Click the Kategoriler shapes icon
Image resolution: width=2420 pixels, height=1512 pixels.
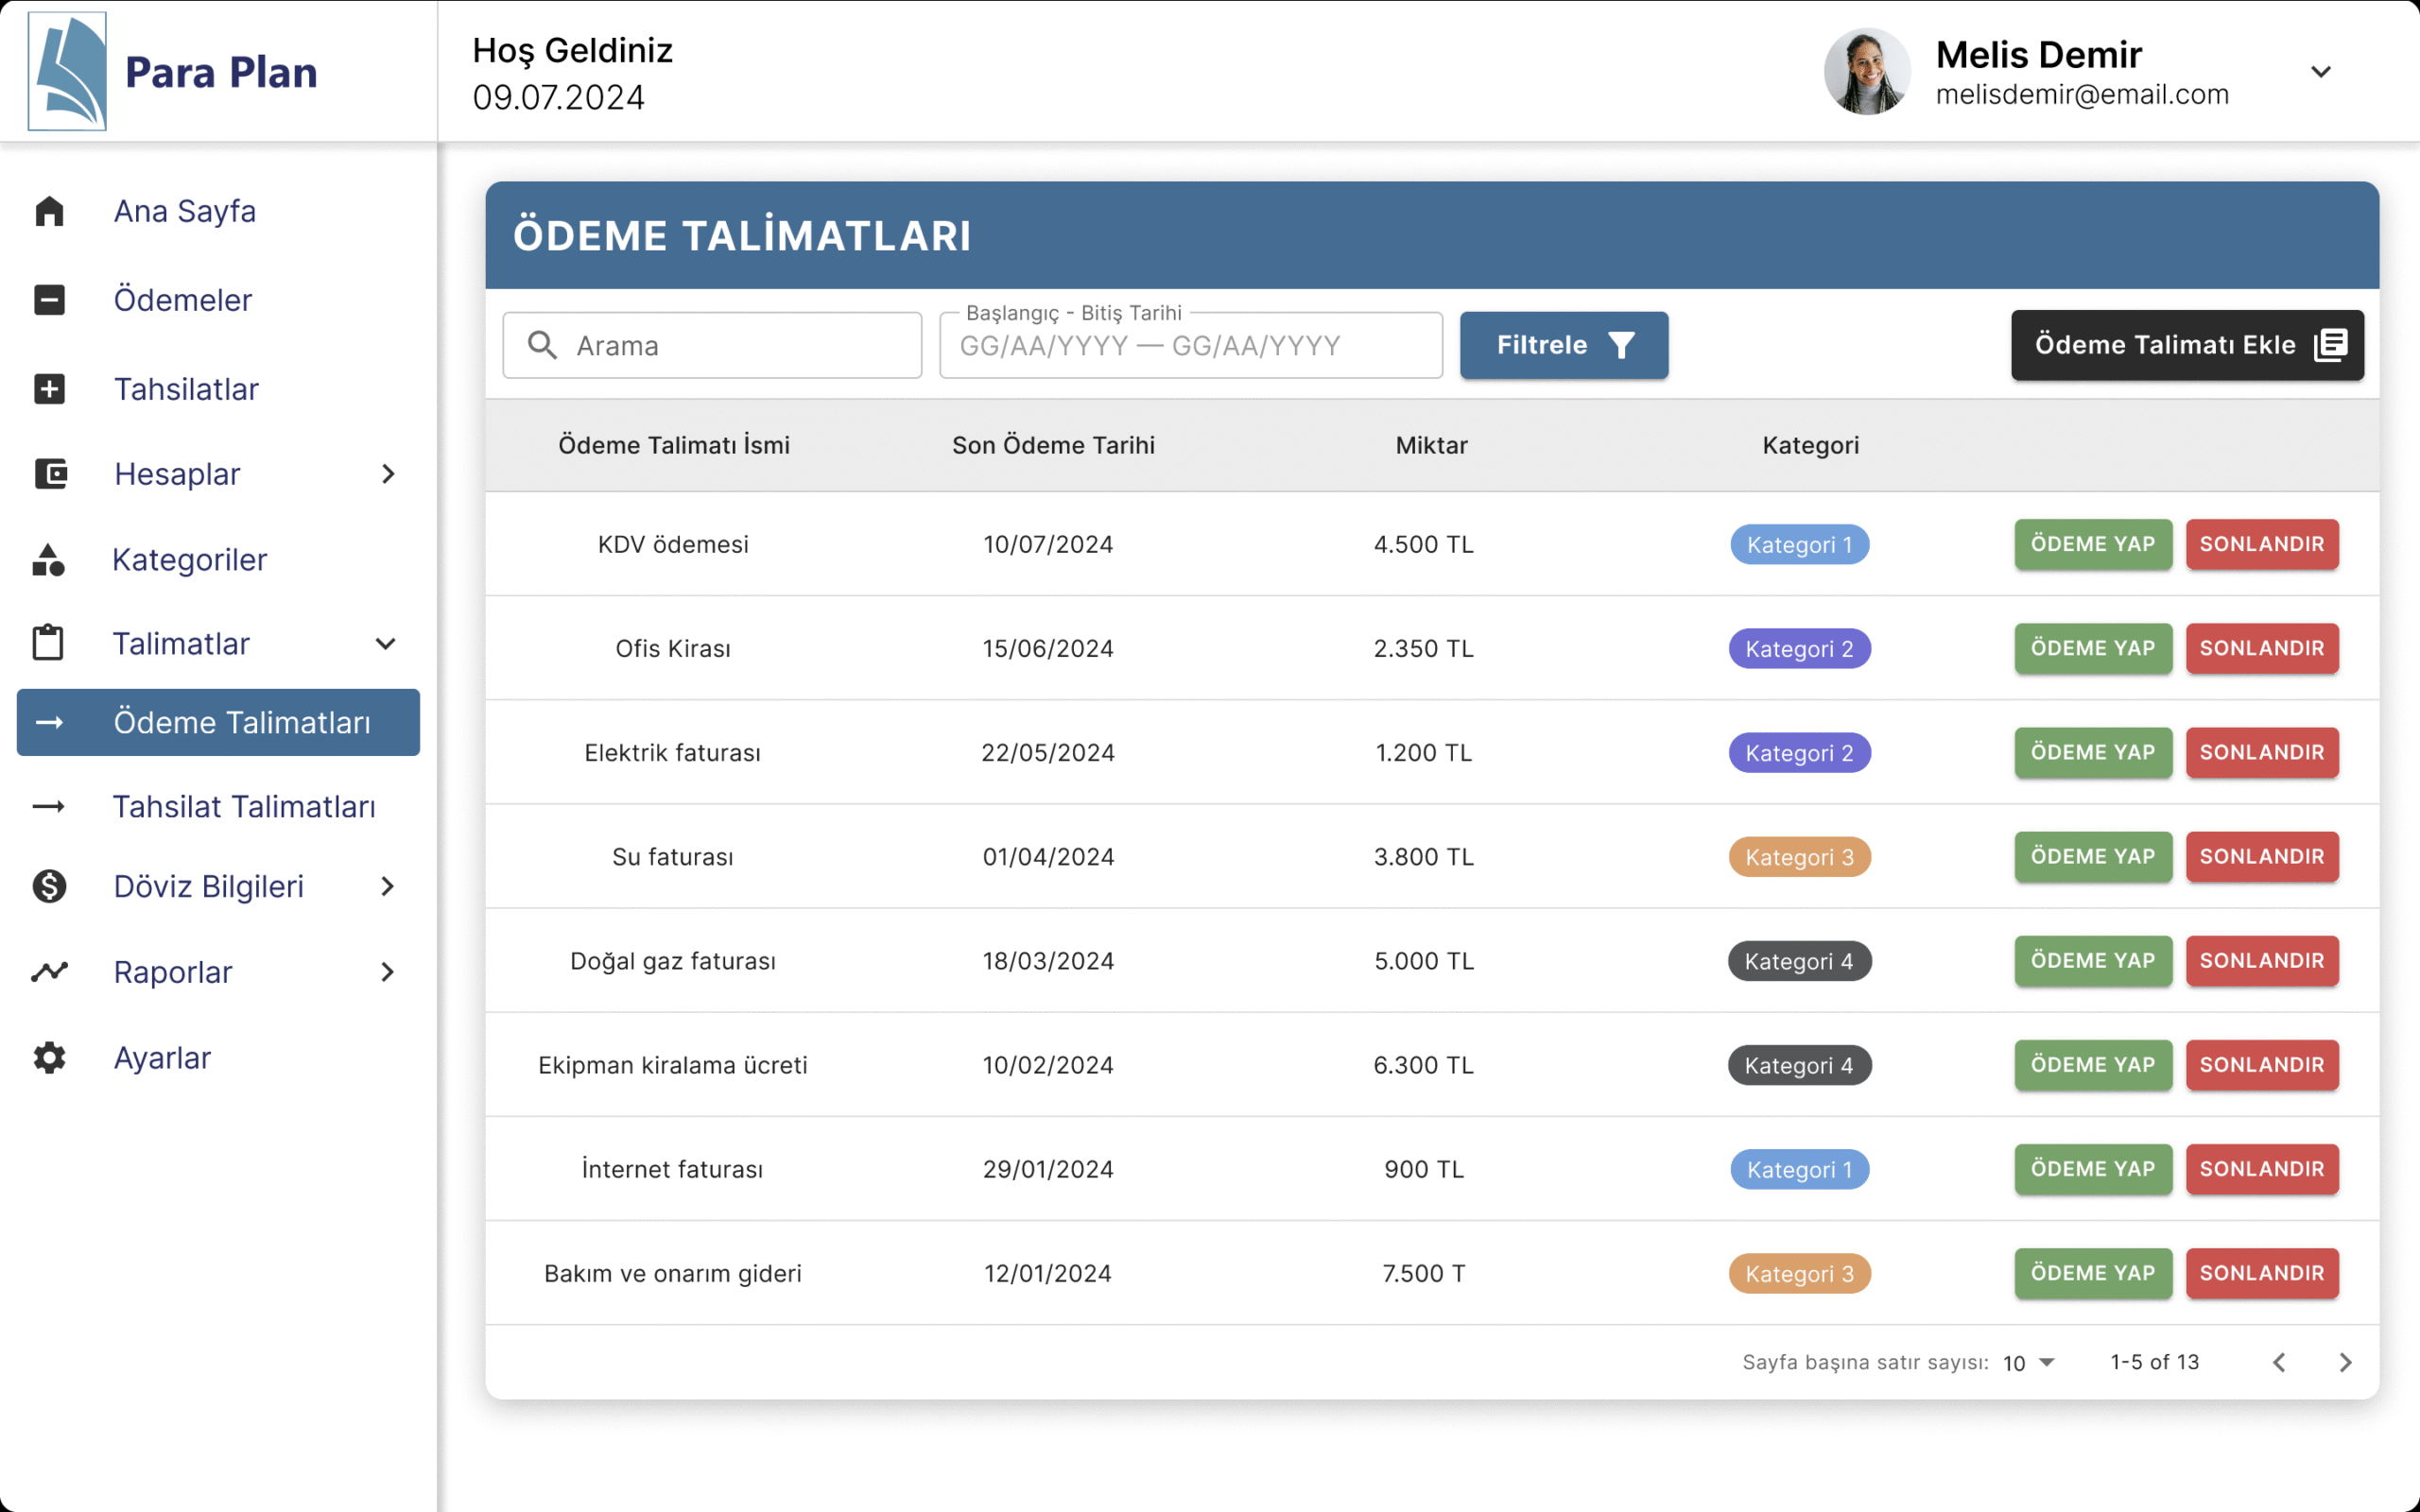pyautogui.click(x=49, y=560)
